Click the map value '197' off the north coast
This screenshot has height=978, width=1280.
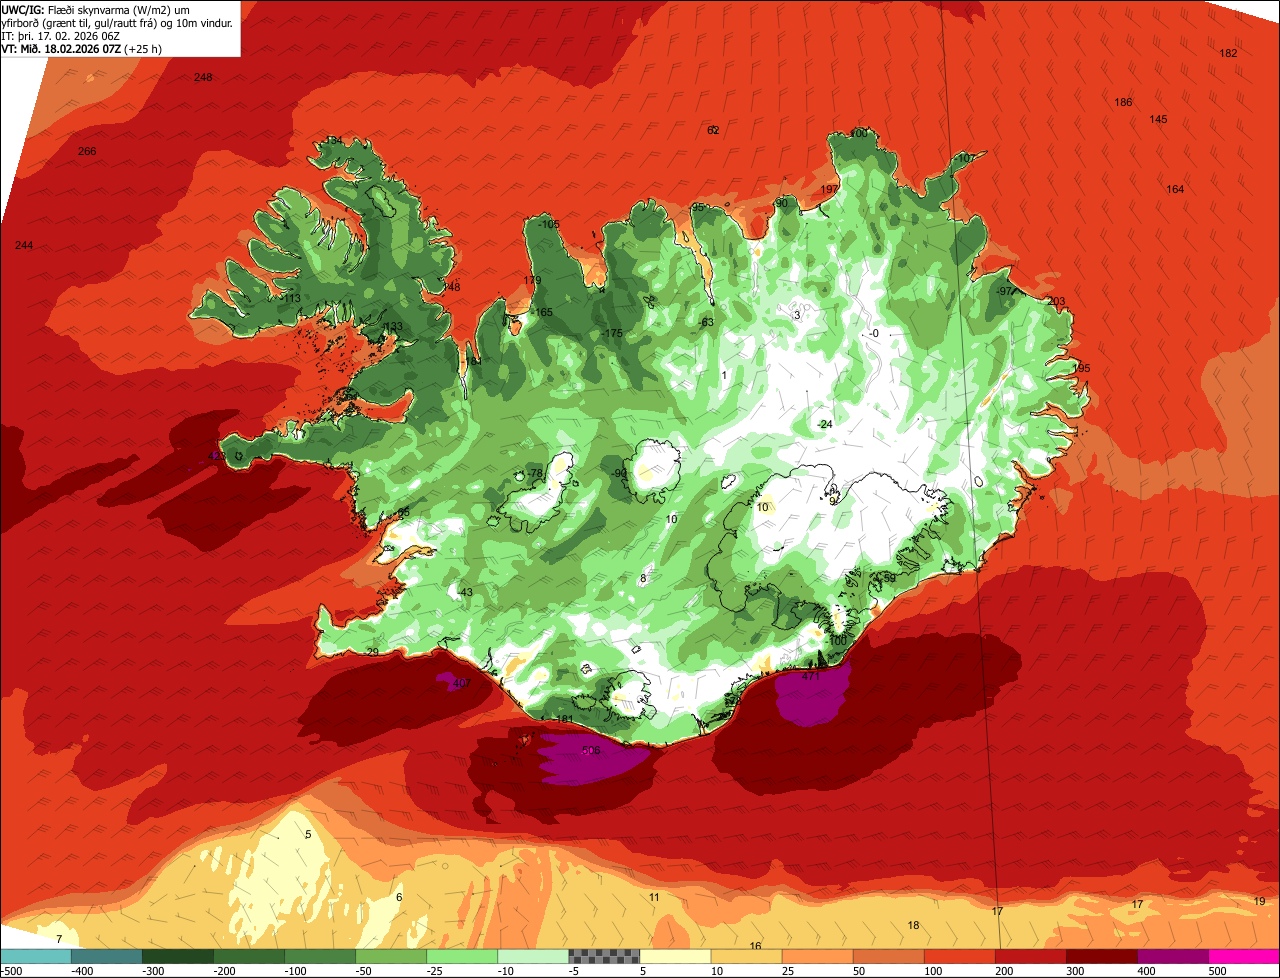pyautogui.click(x=829, y=189)
